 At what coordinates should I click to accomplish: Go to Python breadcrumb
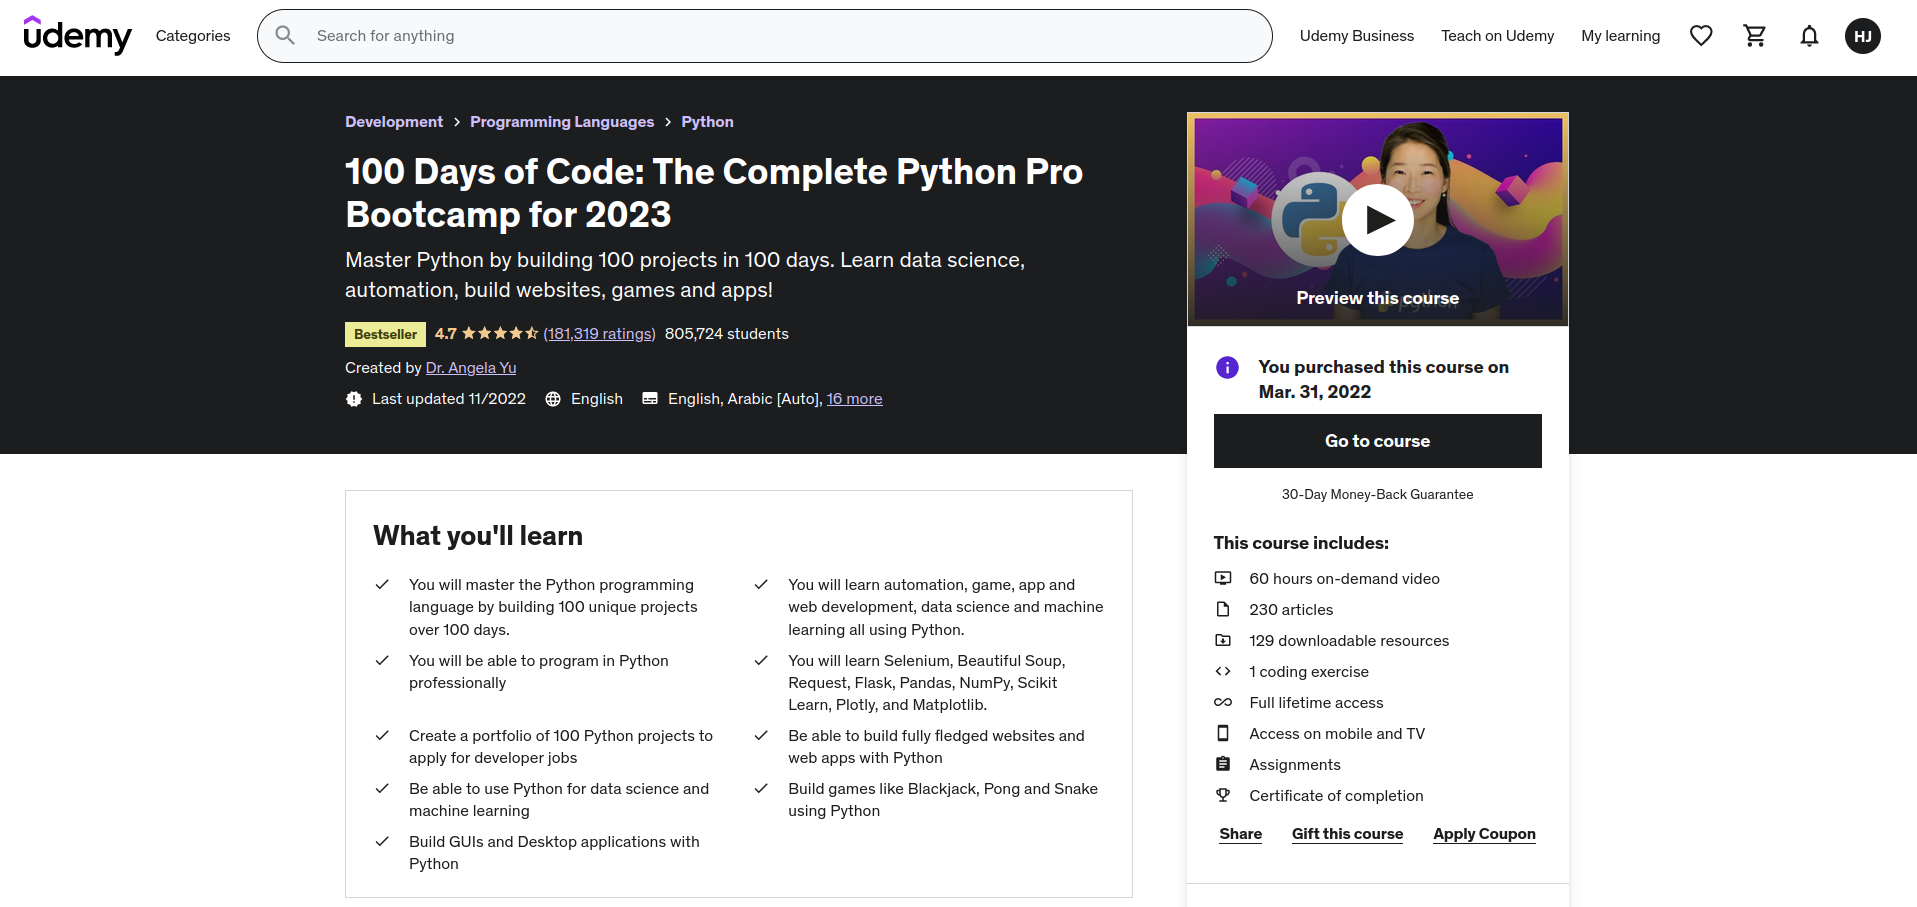tap(708, 122)
